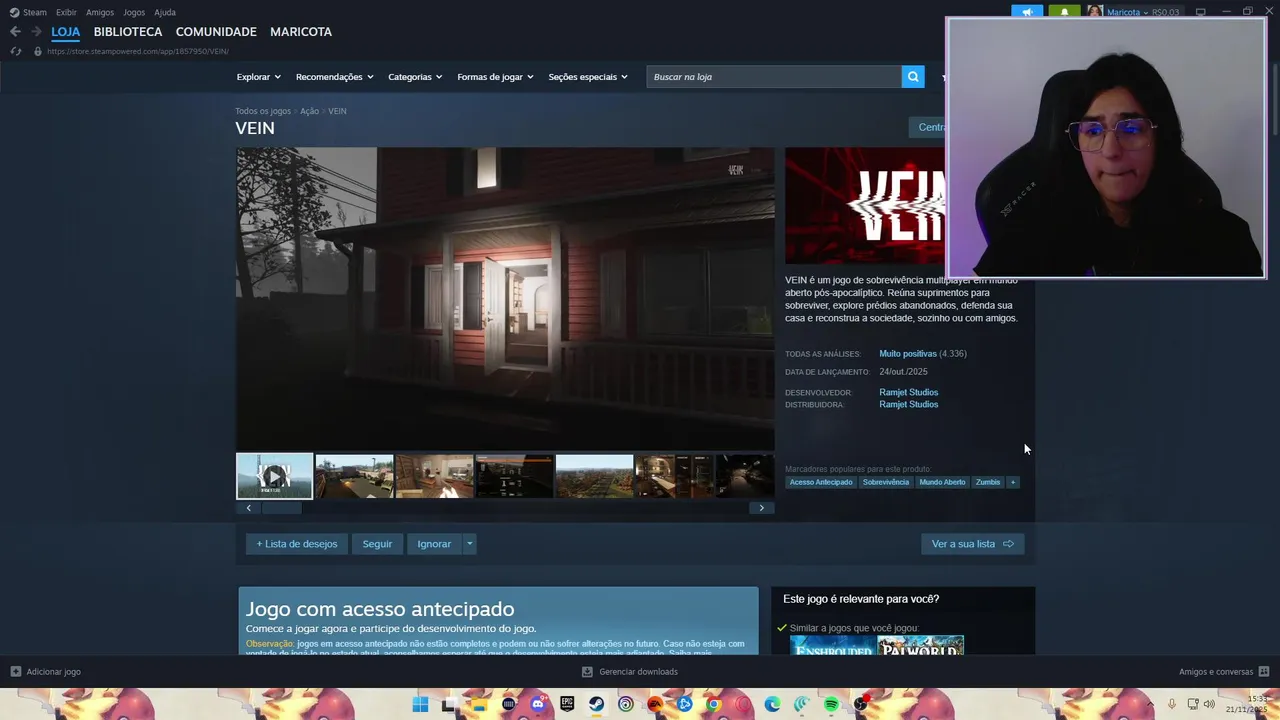Switch to the COMUNIDADE tab
1280x720 pixels.
[216, 32]
